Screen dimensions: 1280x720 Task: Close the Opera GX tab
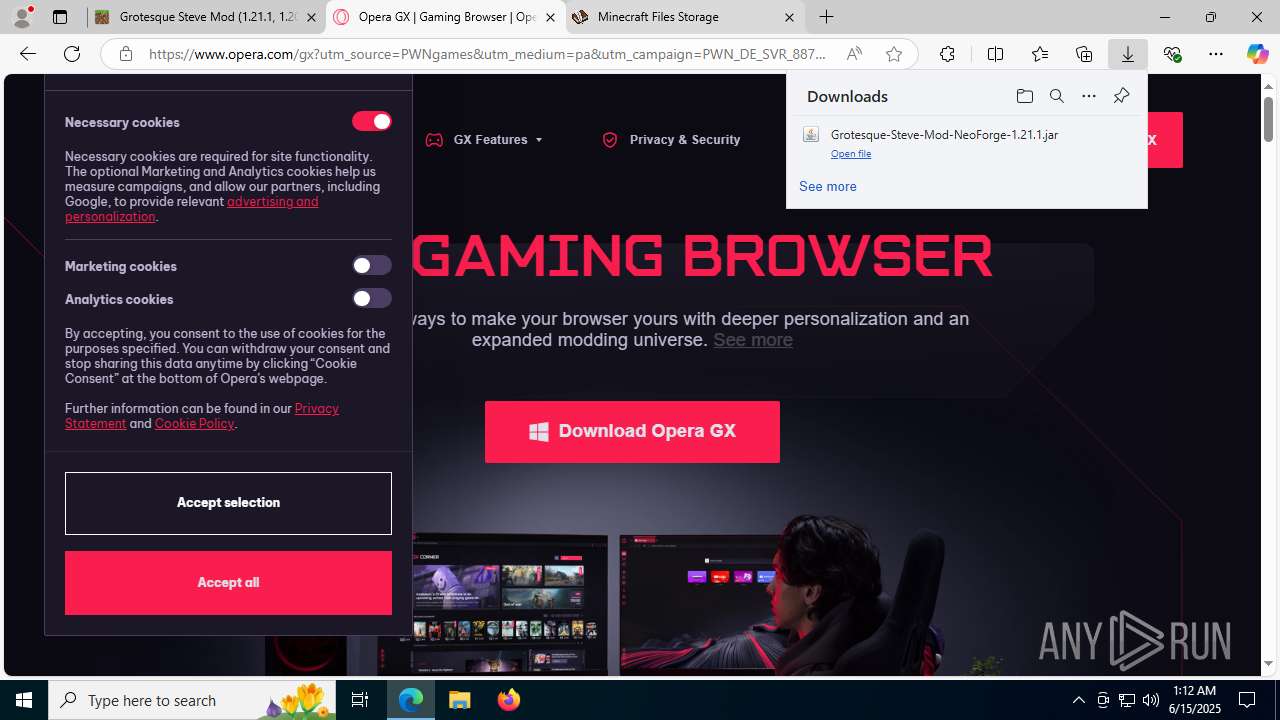pos(550,17)
